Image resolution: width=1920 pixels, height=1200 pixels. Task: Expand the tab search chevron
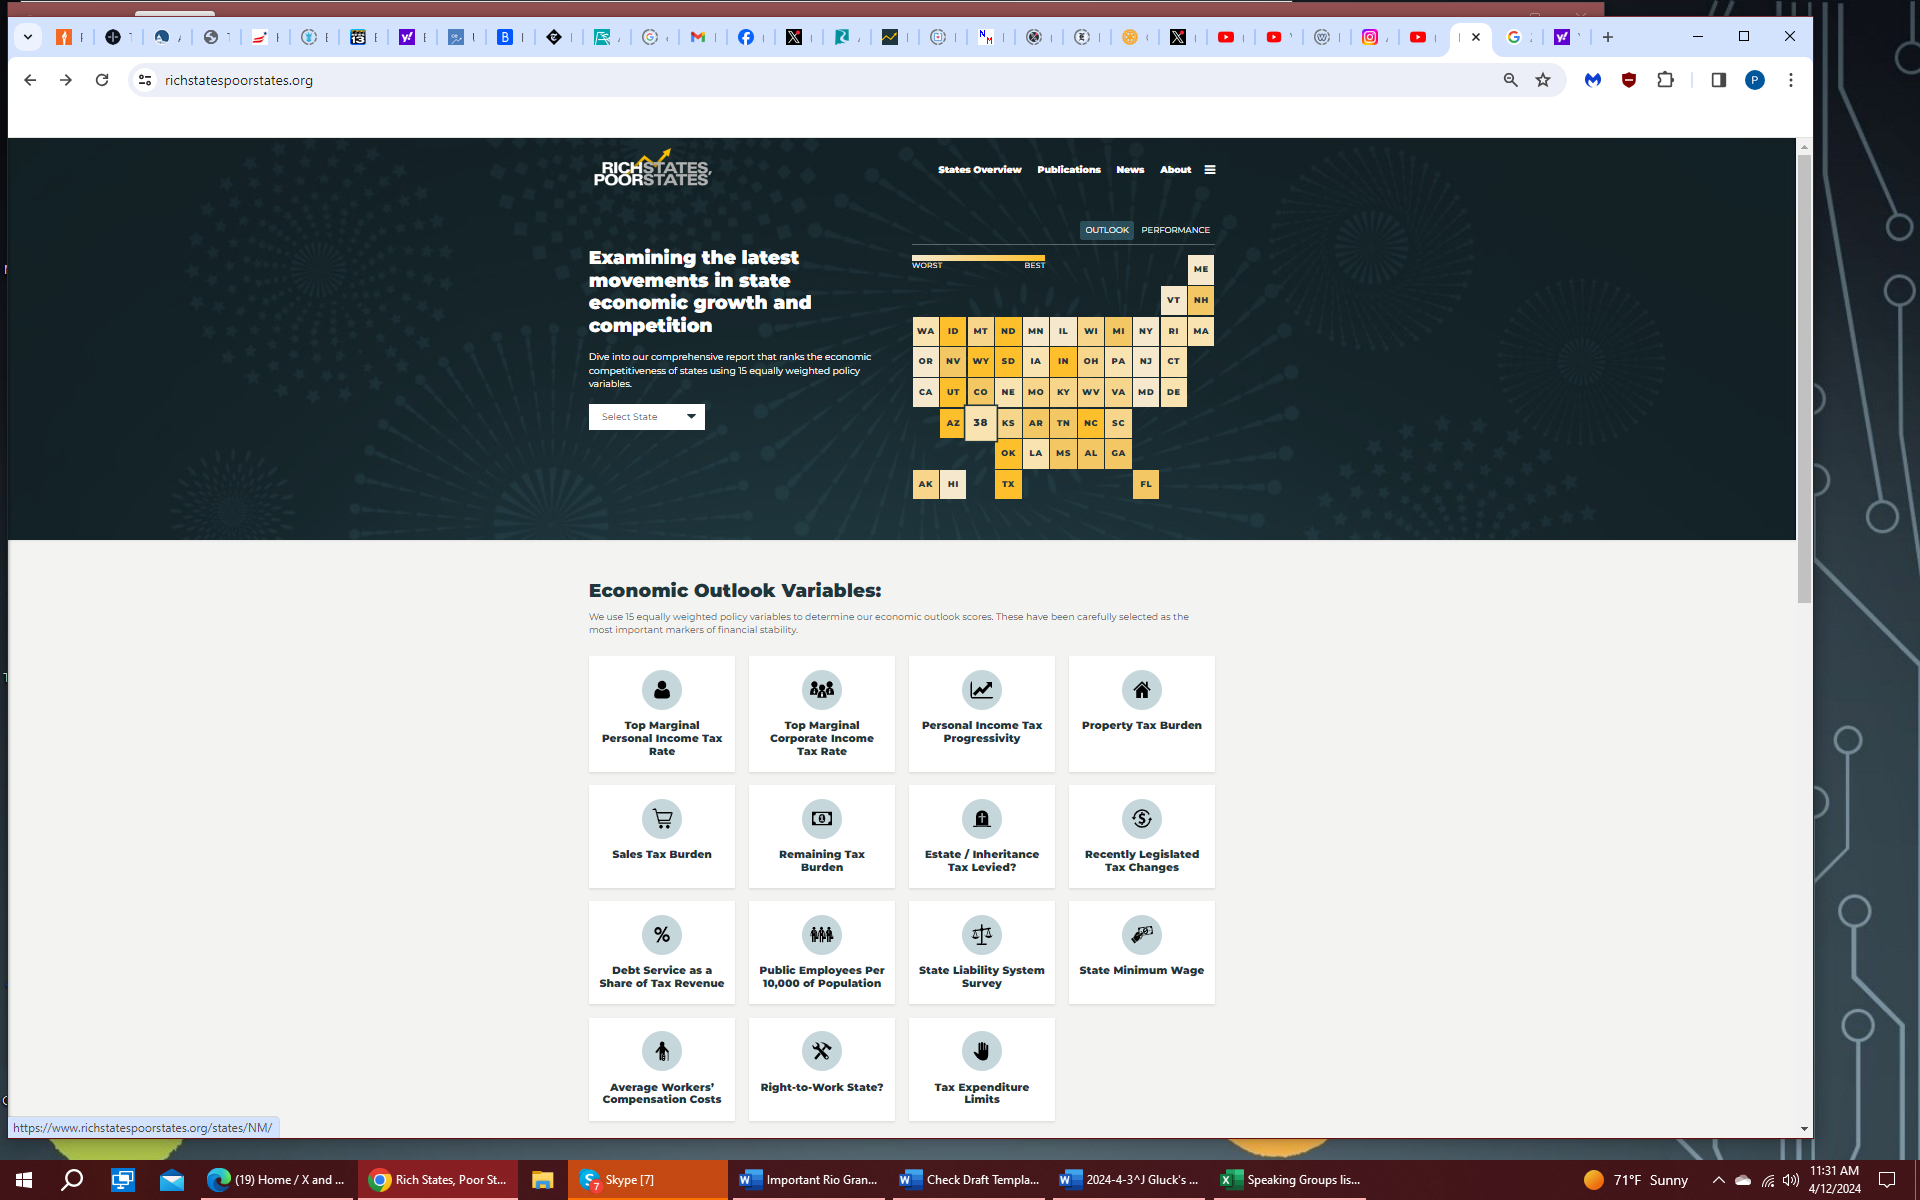point(27,37)
